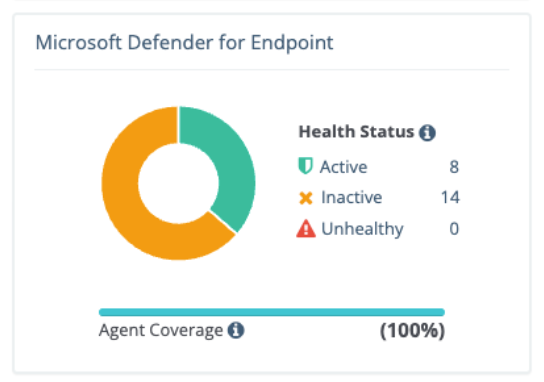The image size is (544, 382).
Task: Click the Agent Coverage progress bar
Action: [272, 312]
